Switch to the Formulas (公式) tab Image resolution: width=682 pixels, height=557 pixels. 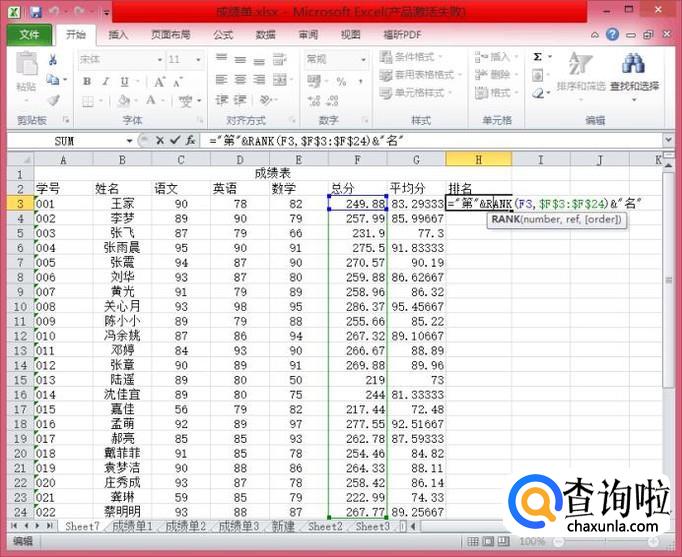coord(223,35)
